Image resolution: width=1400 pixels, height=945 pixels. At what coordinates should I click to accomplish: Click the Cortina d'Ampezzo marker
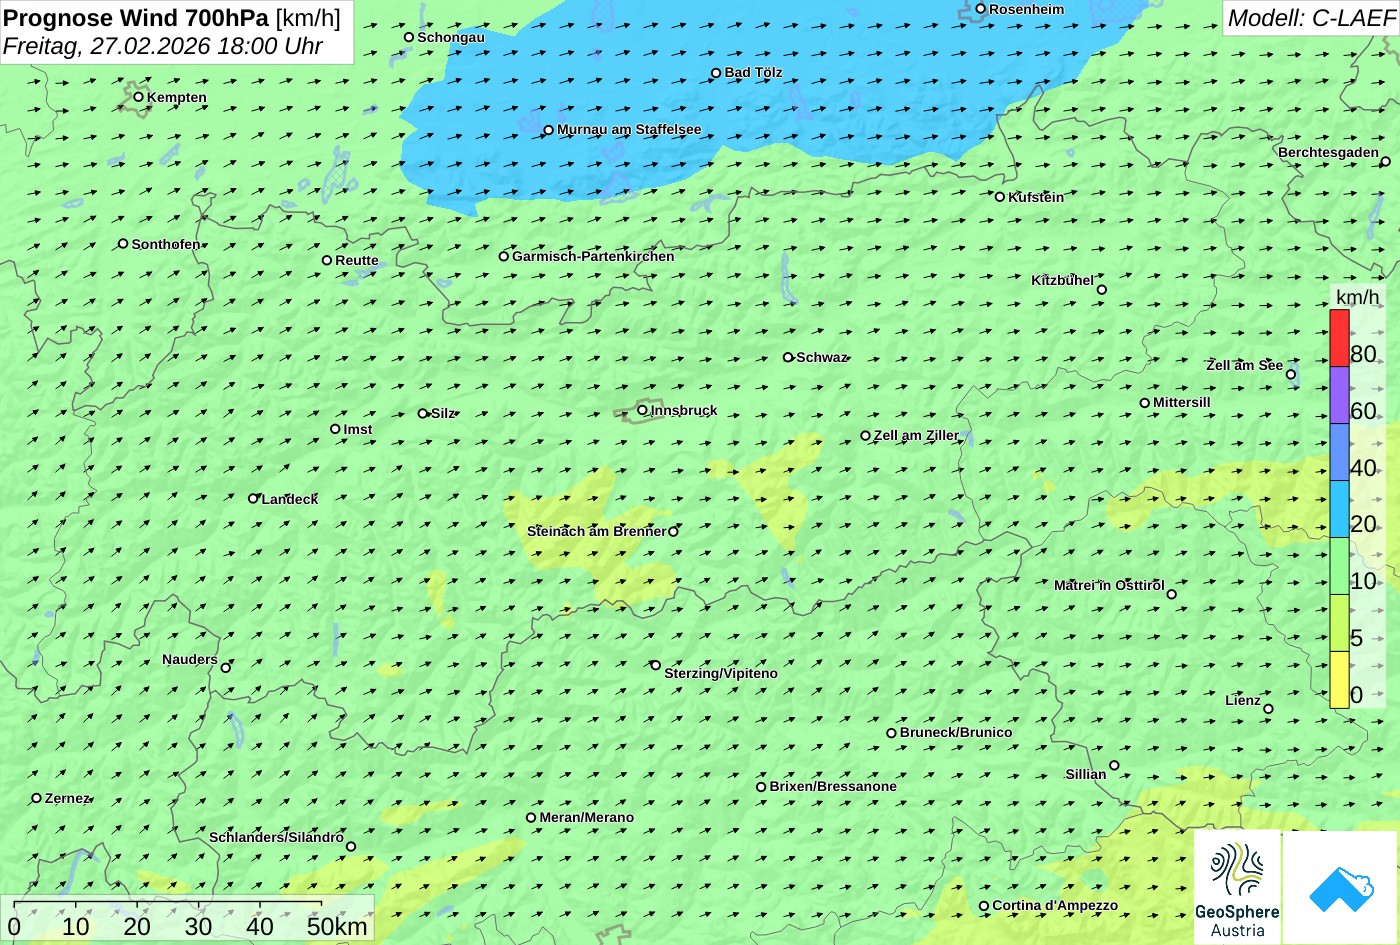(x=984, y=906)
